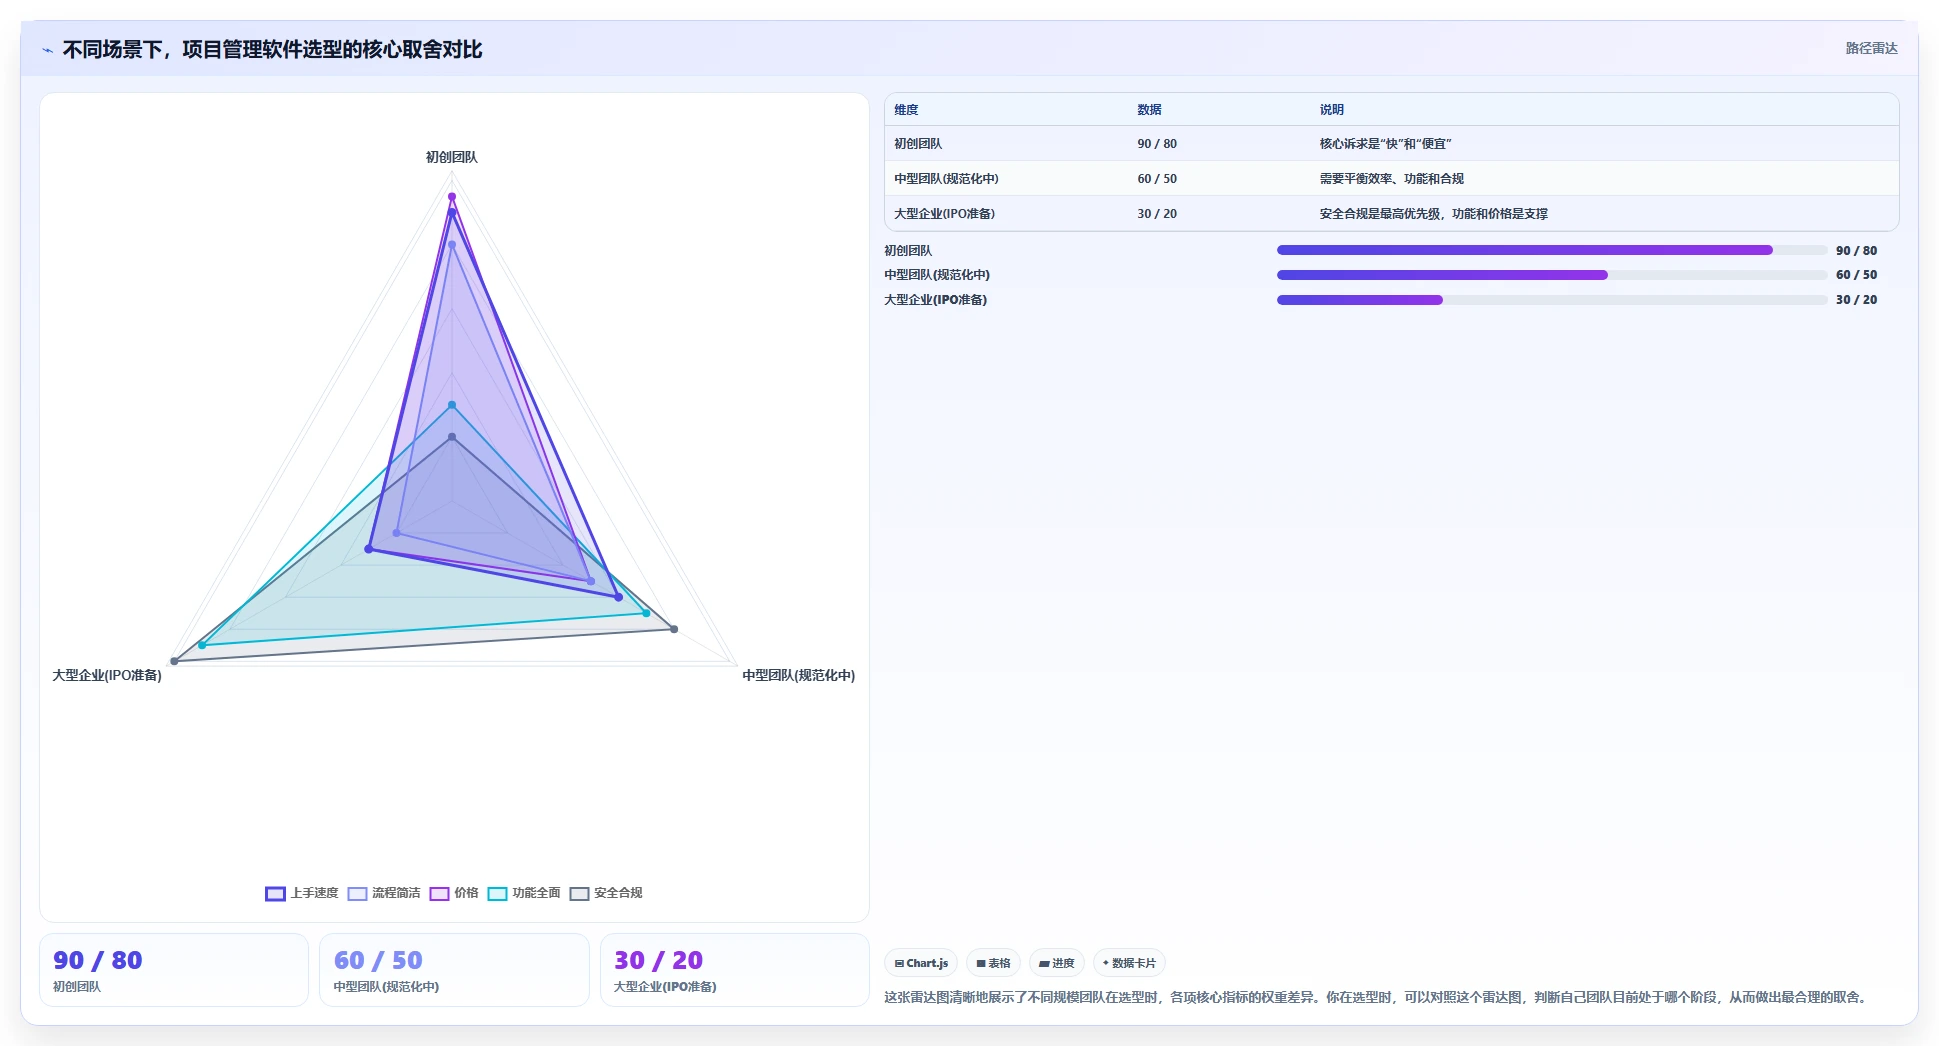Select the 60 / 50 中型团队 data card

(454, 970)
